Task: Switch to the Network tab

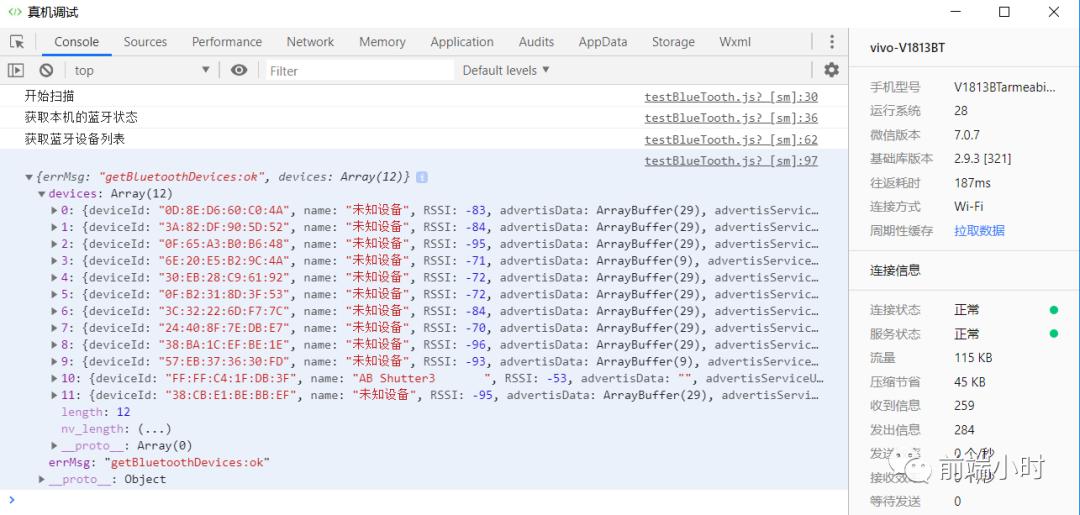Action: pyautogui.click(x=310, y=42)
